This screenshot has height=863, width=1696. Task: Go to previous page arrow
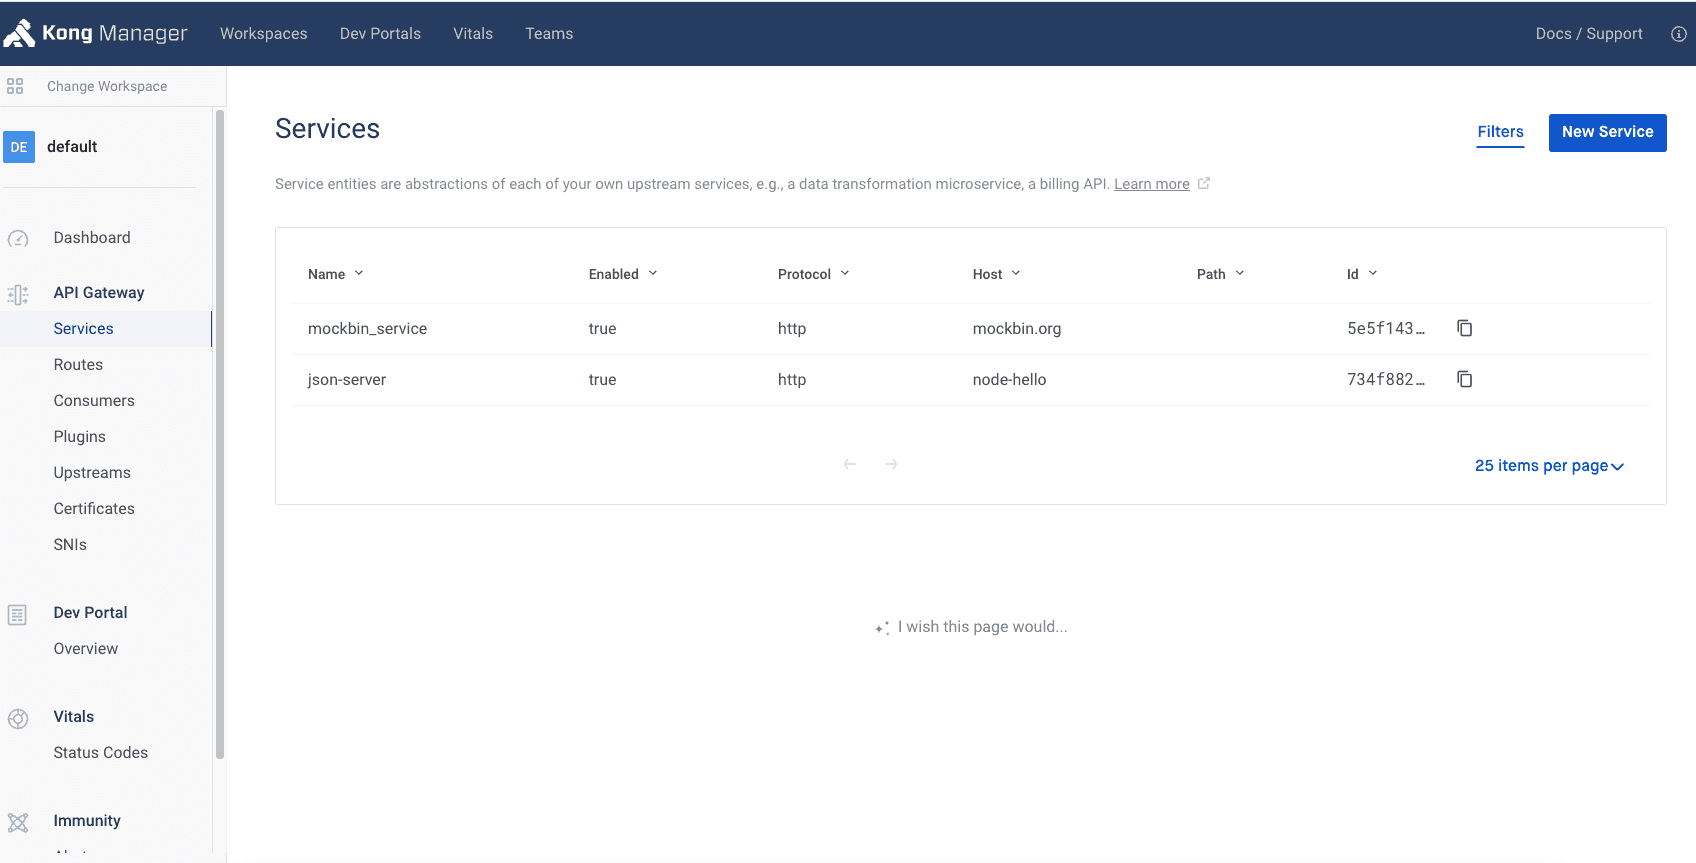850,464
